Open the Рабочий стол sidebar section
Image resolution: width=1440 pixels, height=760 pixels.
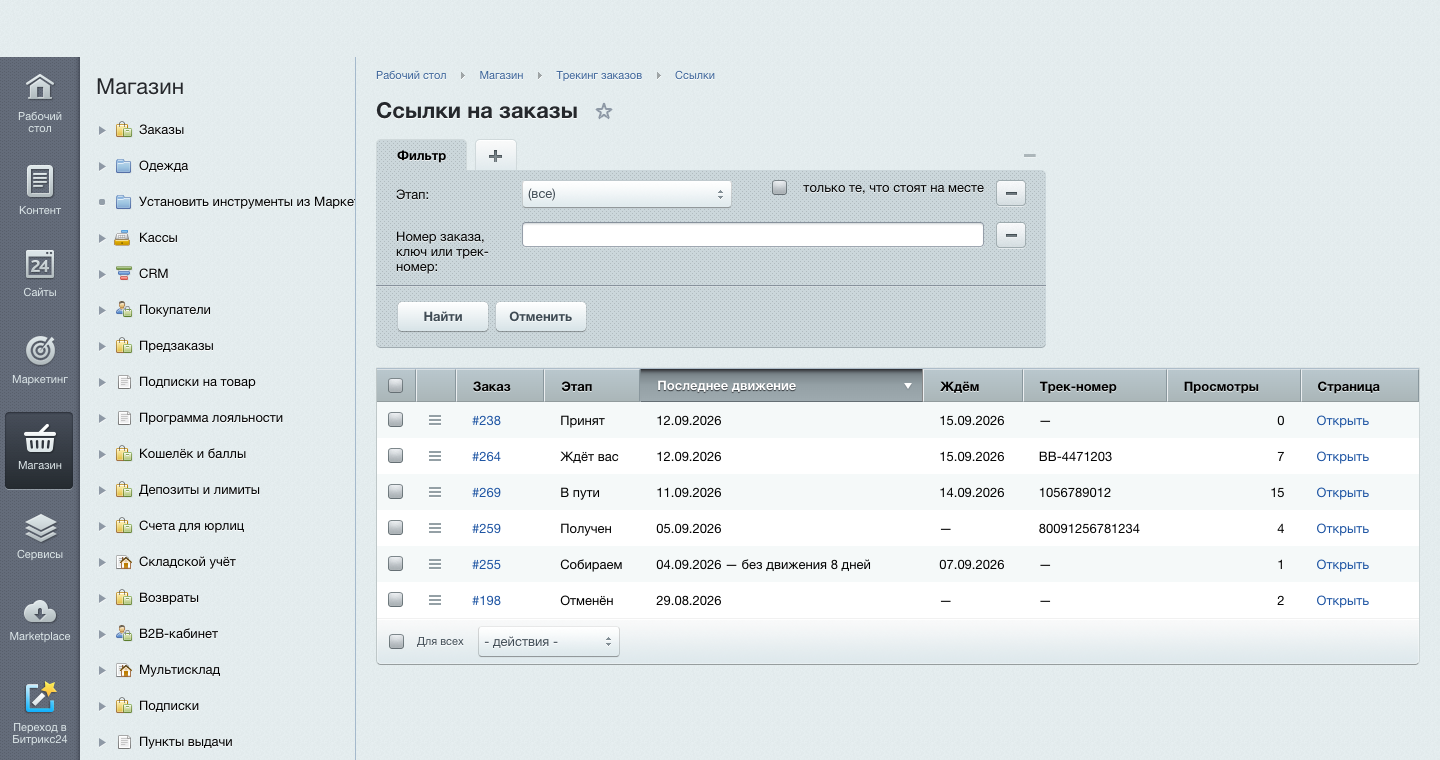[x=39, y=102]
